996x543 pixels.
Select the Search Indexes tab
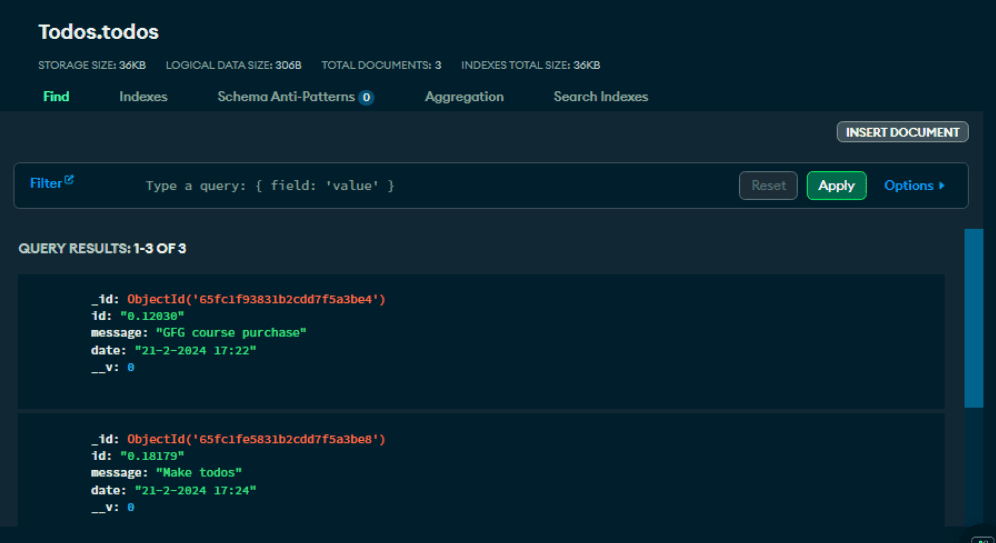point(601,97)
